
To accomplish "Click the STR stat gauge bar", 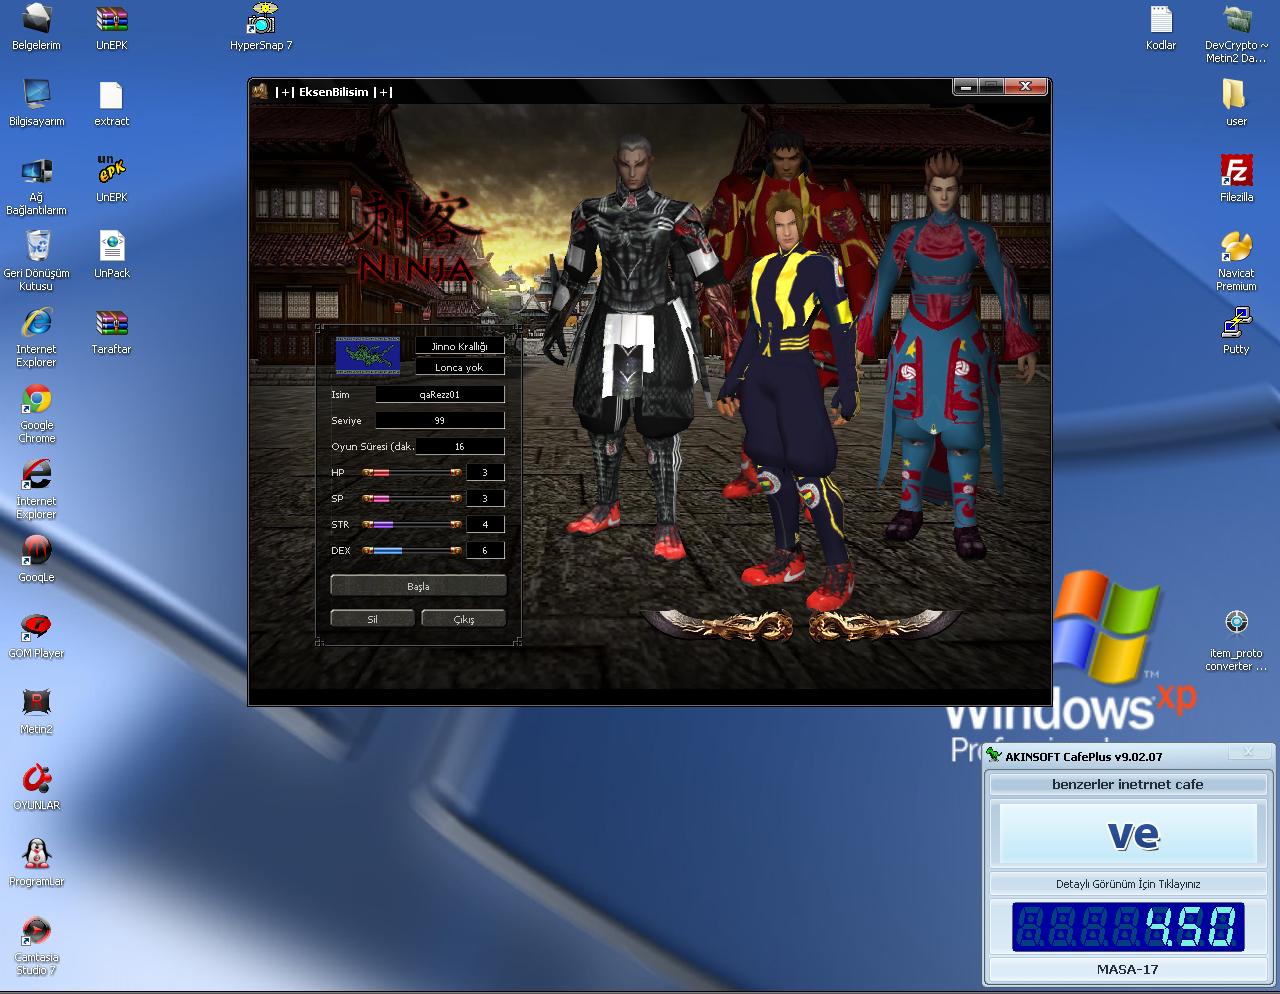I will click(x=411, y=524).
